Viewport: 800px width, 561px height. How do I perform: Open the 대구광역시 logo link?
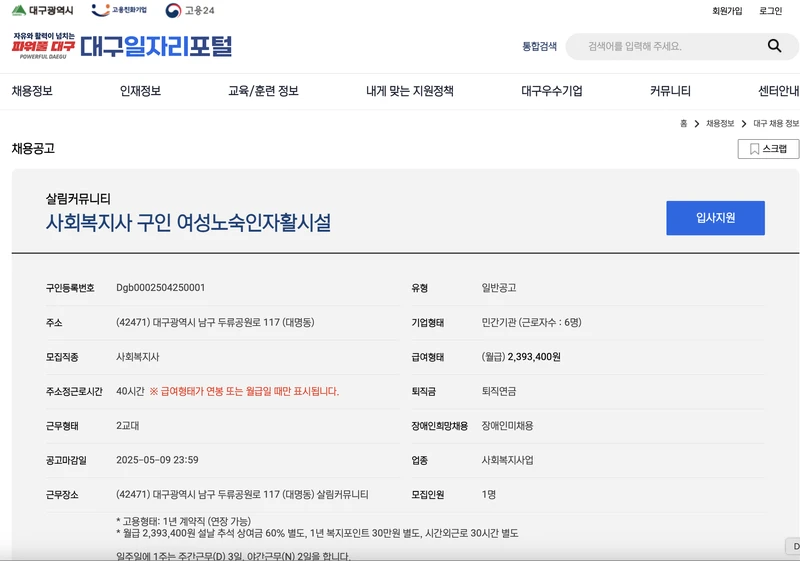pyautogui.click(x=42, y=10)
